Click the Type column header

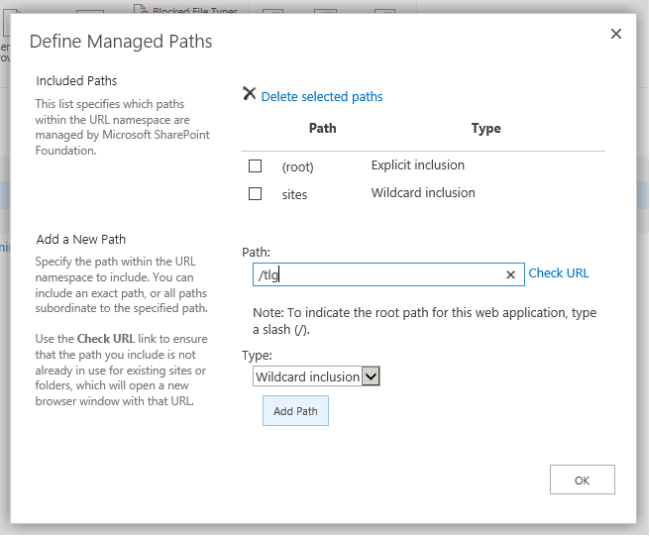485,129
